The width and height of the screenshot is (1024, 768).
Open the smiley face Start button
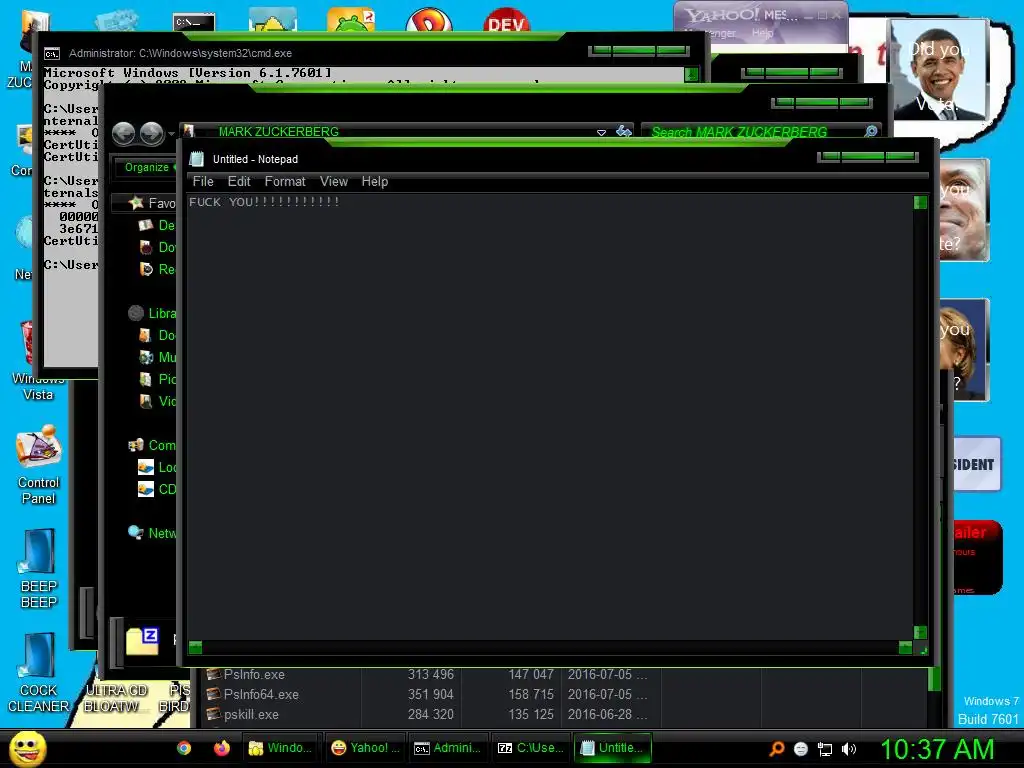[27, 748]
